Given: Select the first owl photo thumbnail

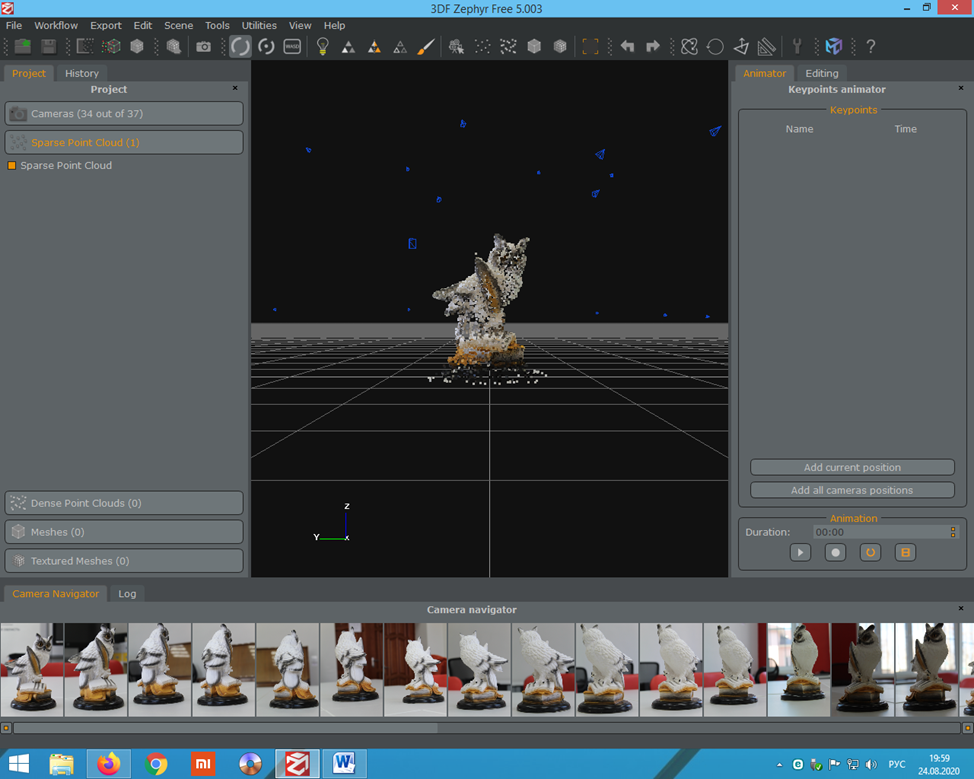Looking at the screenshot, I should [x=32, y=670].
